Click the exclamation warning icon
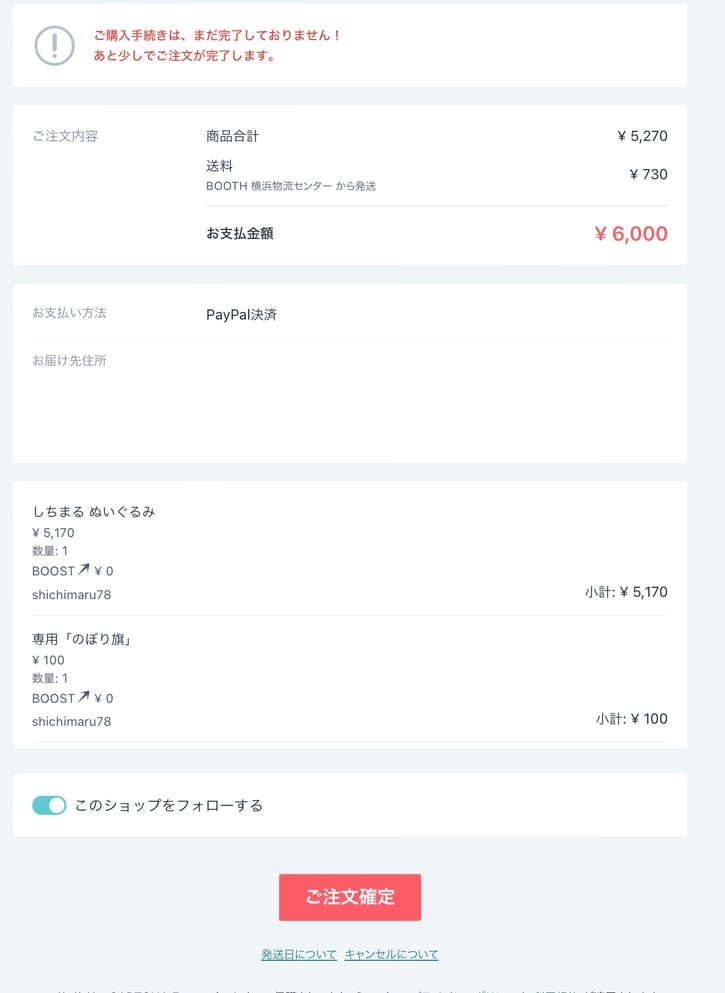This screenshot has width=725, height=993. (54, 45)
